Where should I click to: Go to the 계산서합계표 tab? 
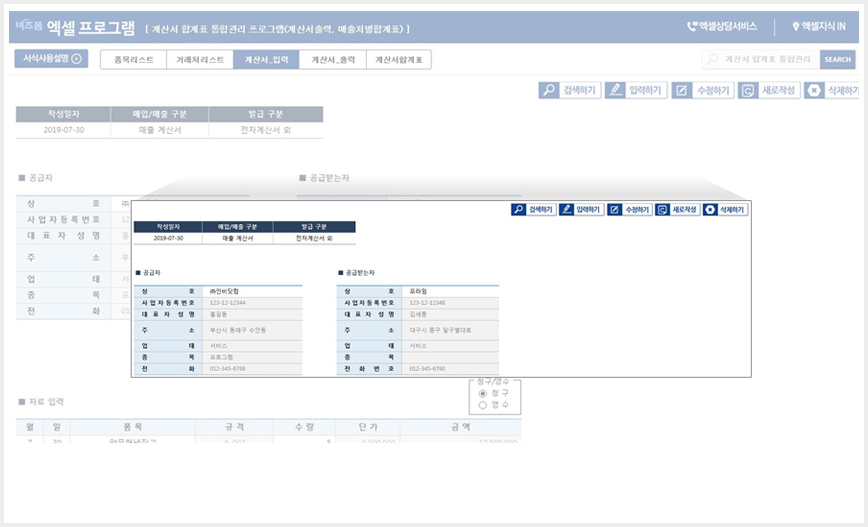point(399,60)
